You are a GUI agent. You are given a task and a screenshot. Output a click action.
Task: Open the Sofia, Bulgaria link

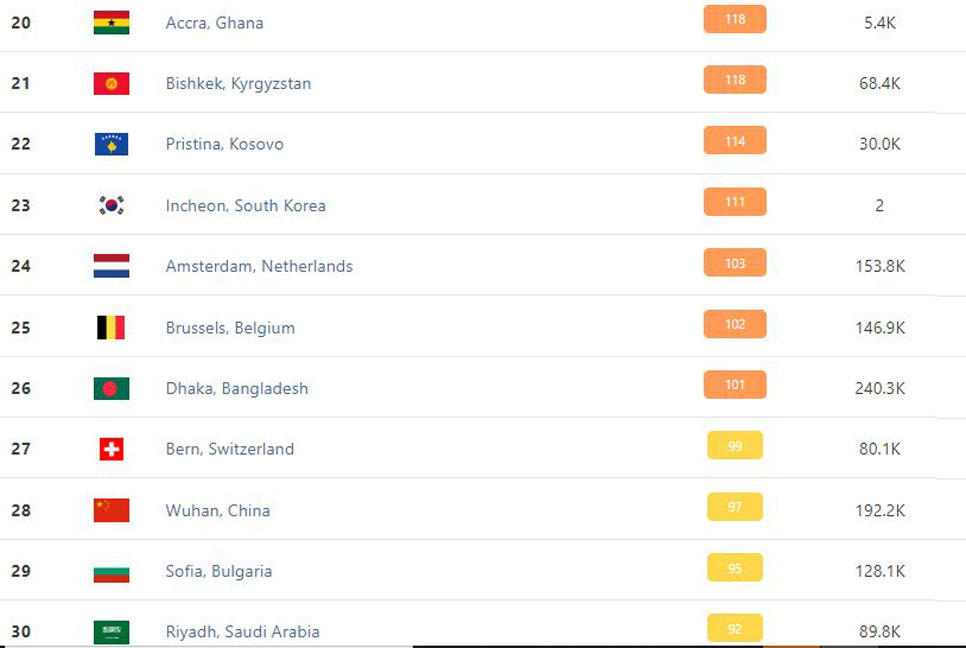219,571
